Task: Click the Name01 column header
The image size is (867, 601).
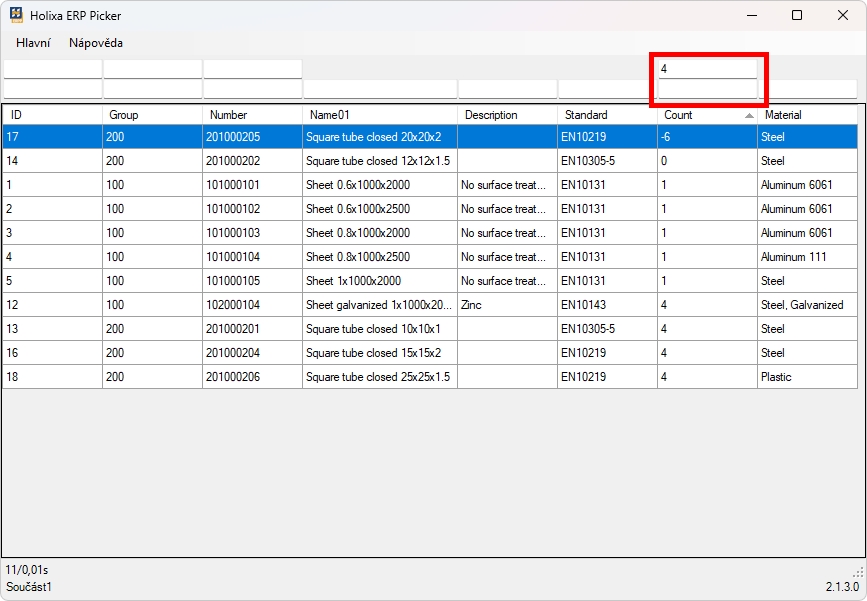Action: coord(379,115)
